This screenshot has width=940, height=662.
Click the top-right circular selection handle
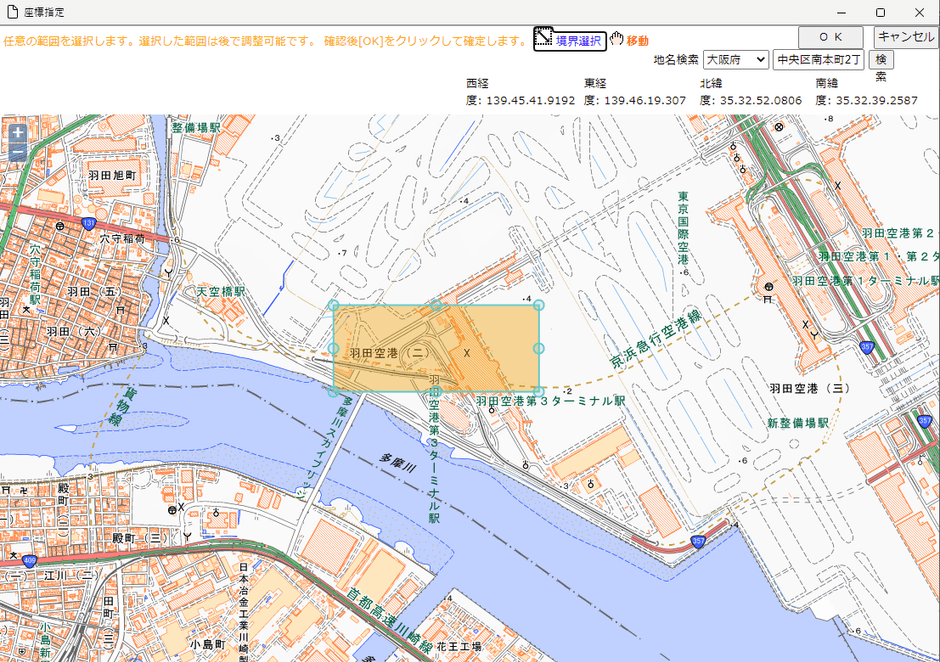coord(539,306)
